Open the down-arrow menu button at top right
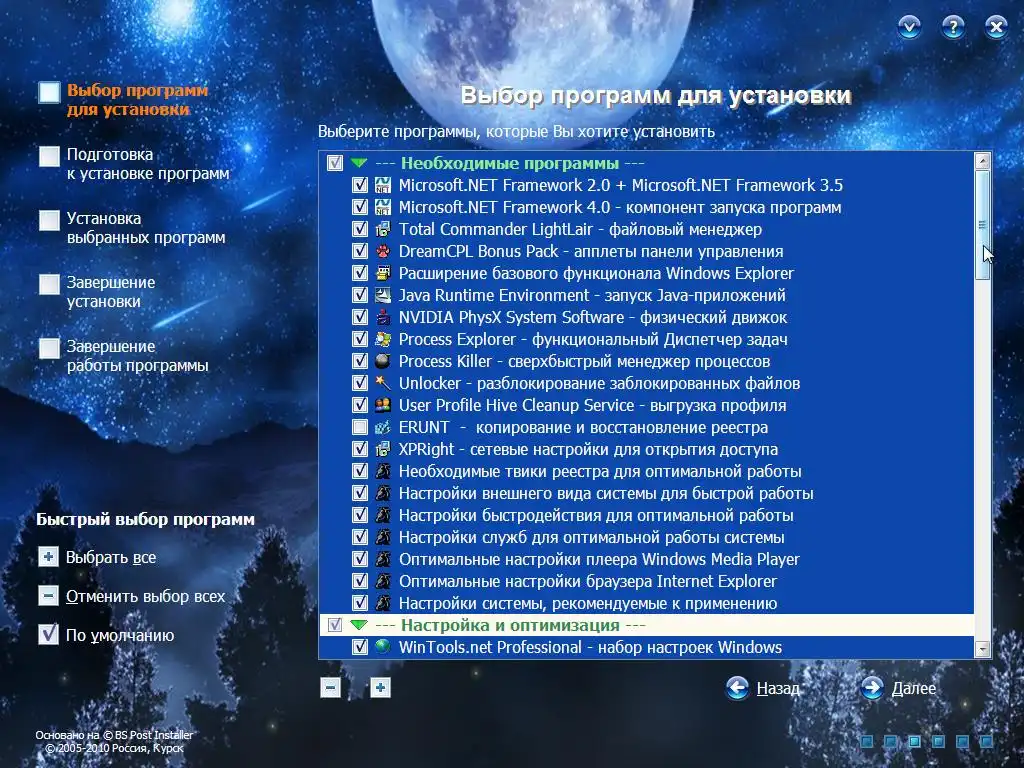The image size is (1024, 768). coord(909,27)
